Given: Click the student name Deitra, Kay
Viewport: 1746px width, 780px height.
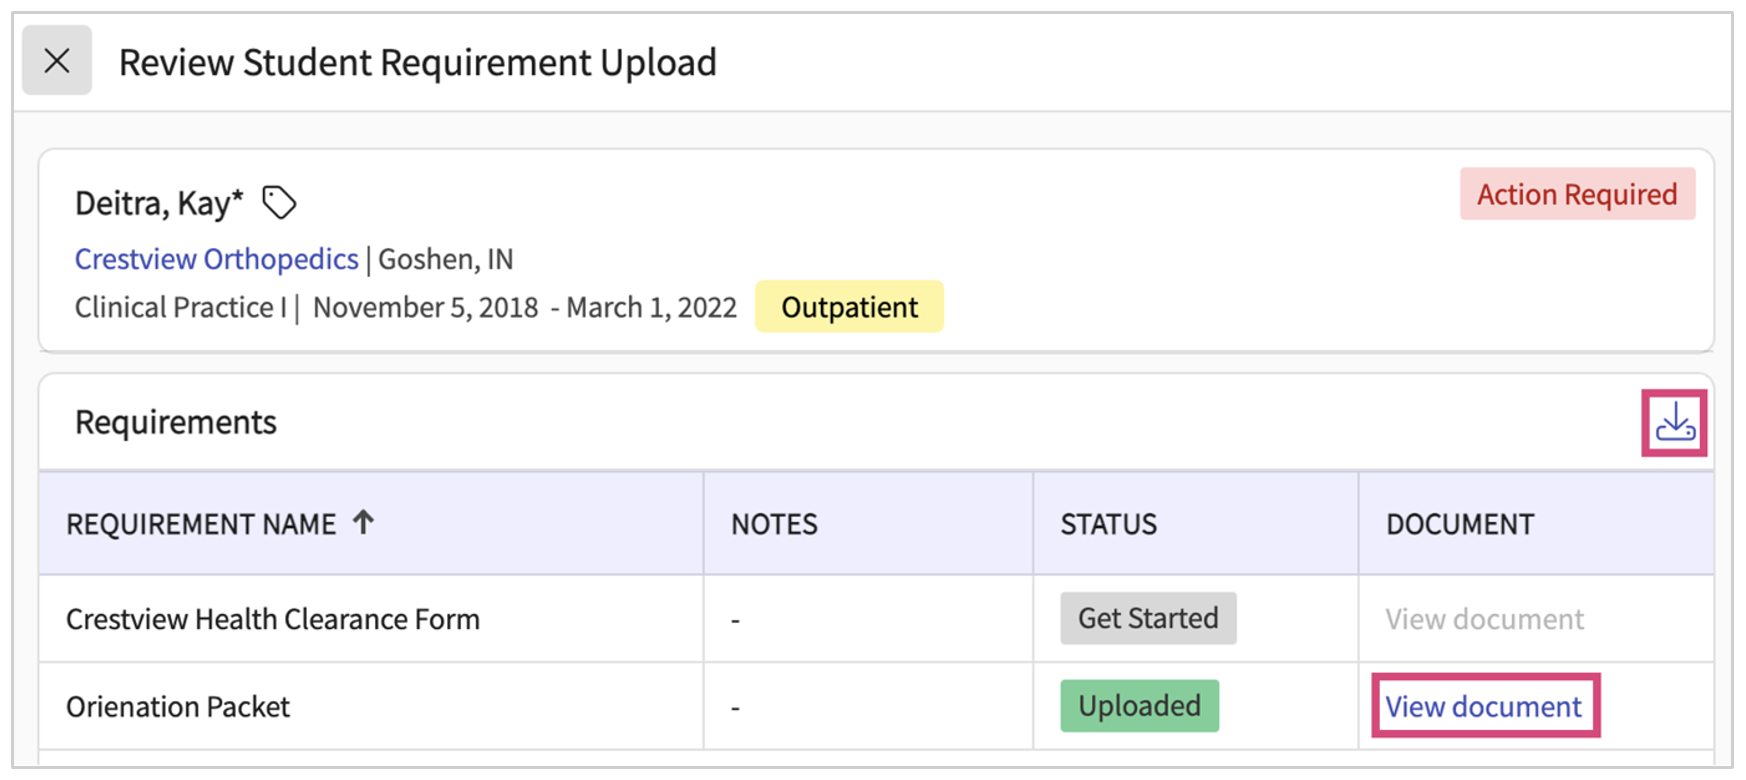Looking at the screenshot, I should point(158,203).
